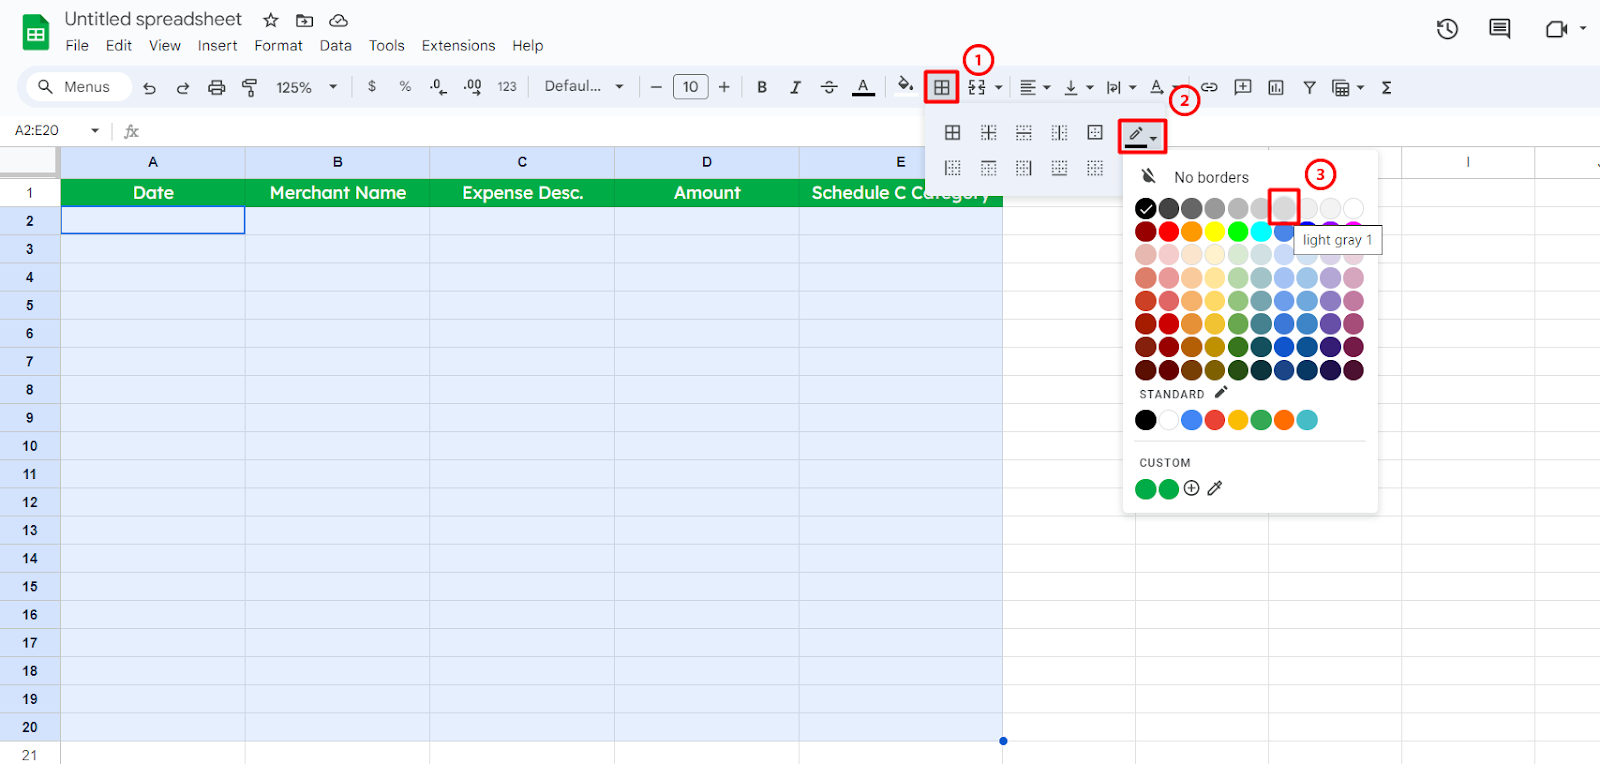This screenshot has width=1600, height=764.
Task: Open the borders toolbar button
Action: pyautogui.click(x=941, y=87)
